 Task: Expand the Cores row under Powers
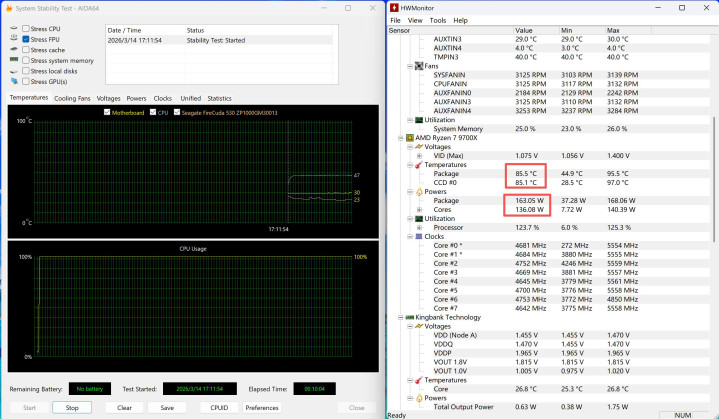[418, 209]
